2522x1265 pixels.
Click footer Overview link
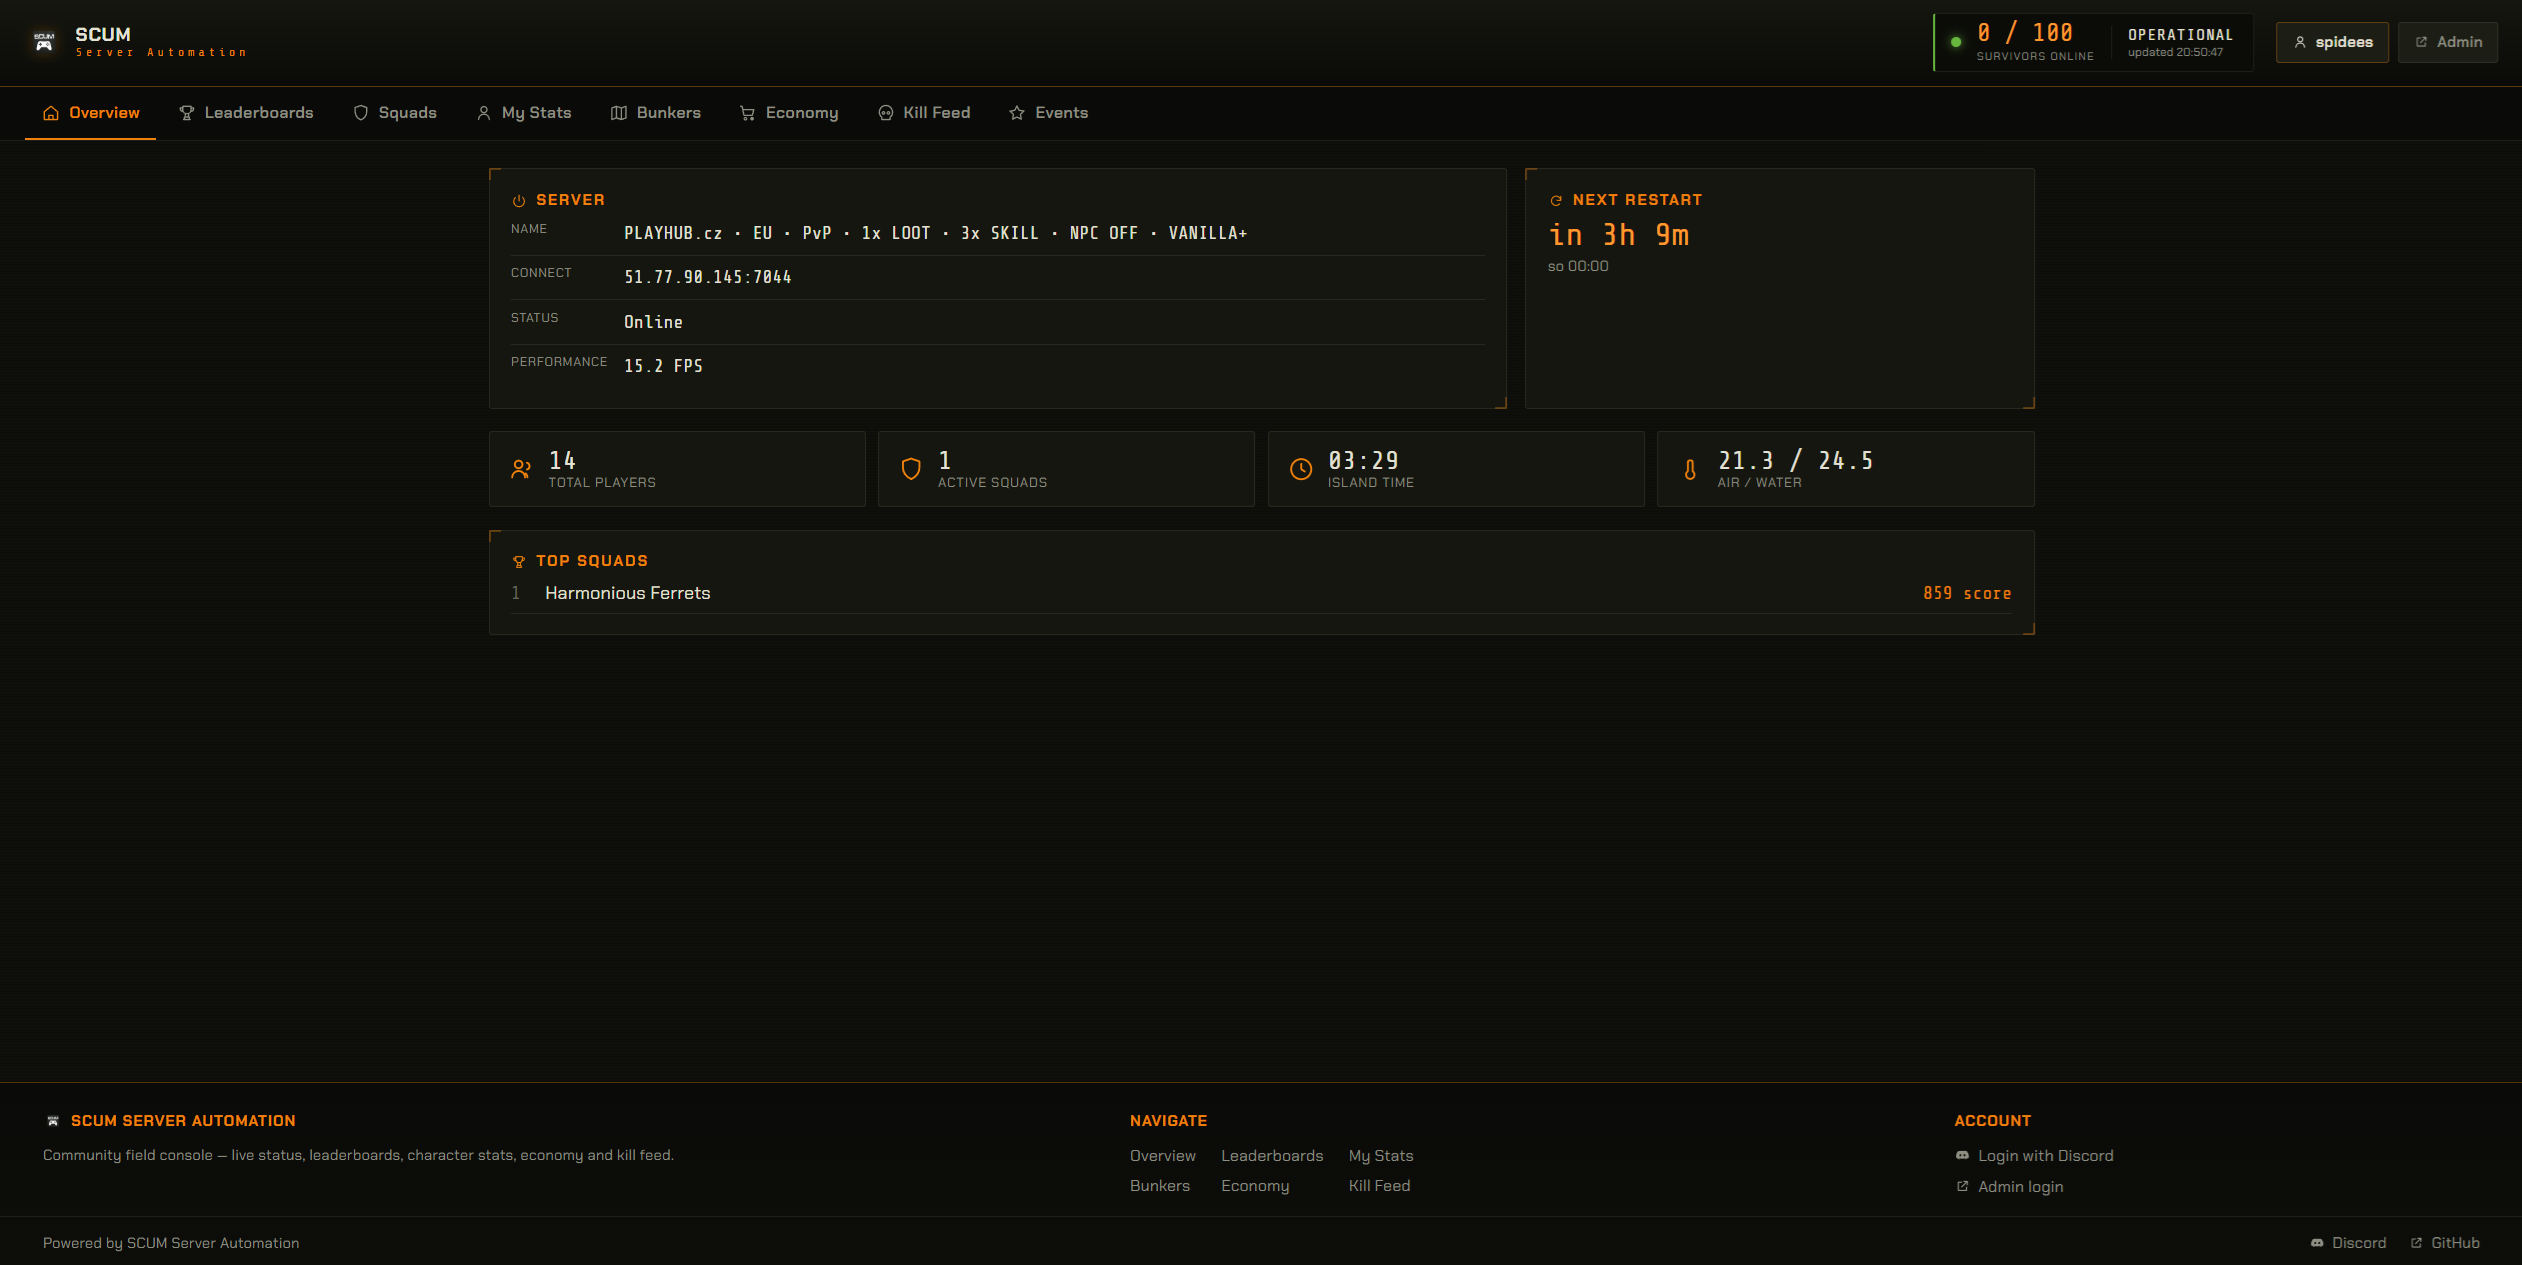click(1162, 1156)
